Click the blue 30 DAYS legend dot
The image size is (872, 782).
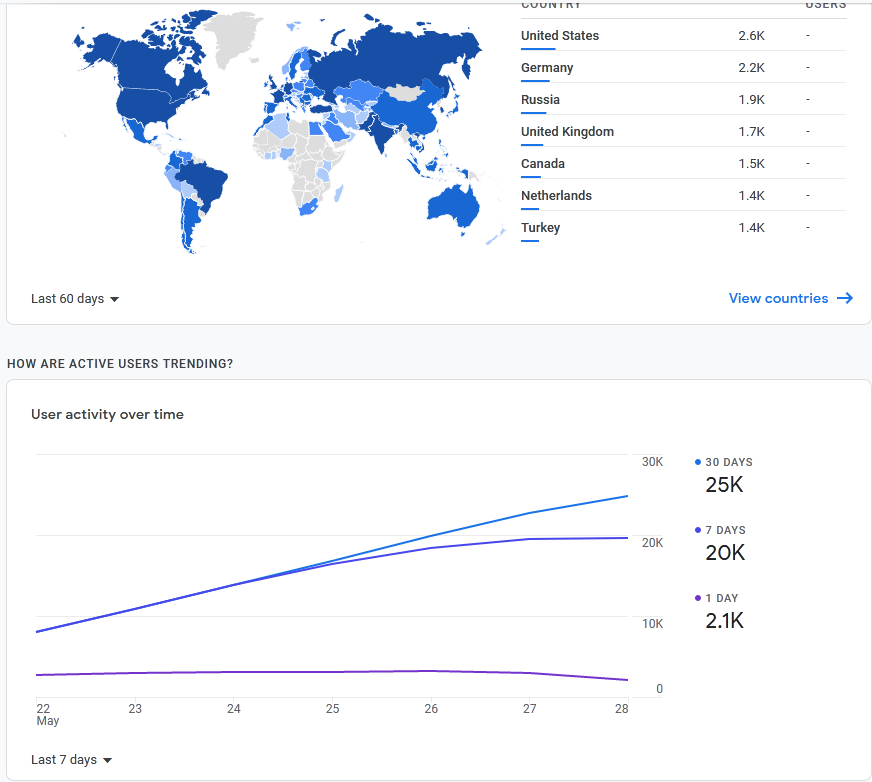pyautogui.click(x=697, y=461)
